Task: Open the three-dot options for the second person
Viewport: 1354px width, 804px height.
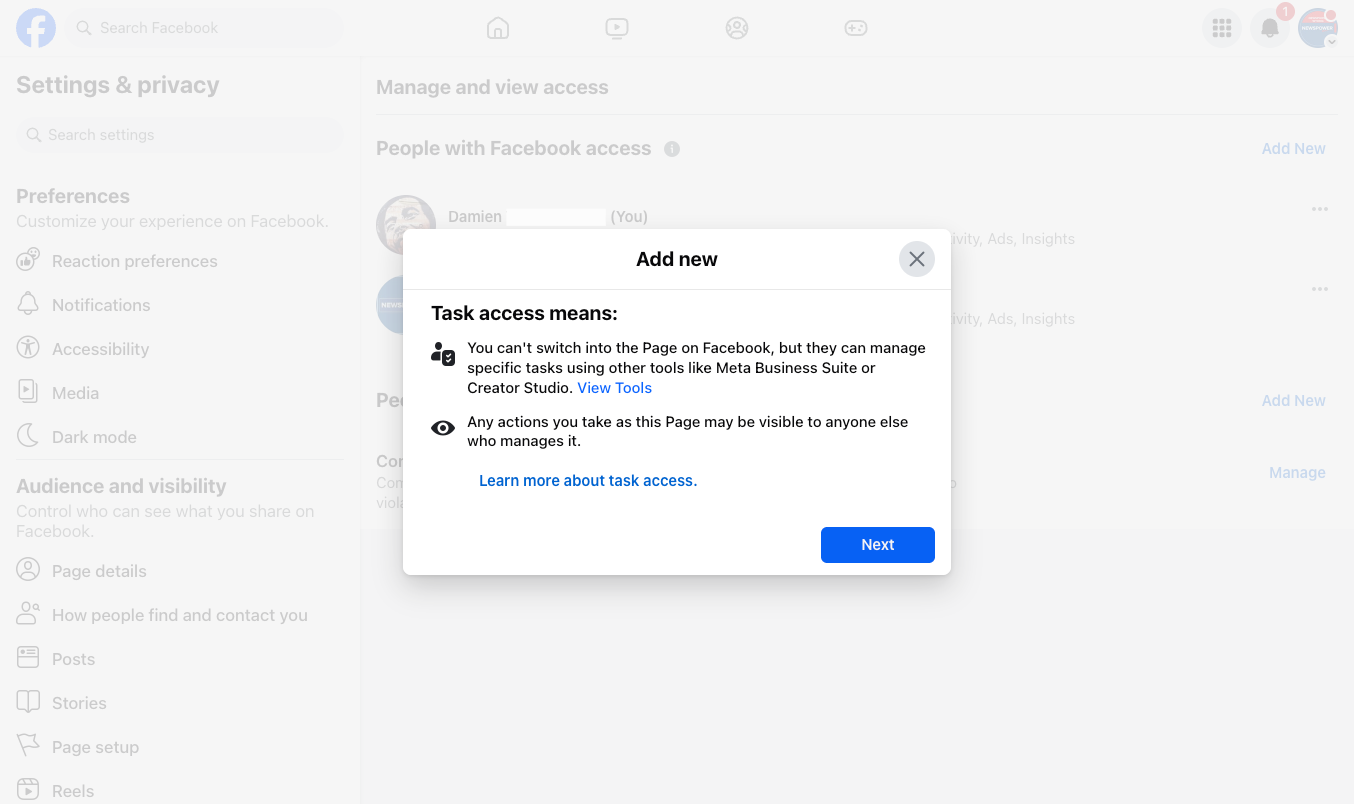Action: [1320, 289]
